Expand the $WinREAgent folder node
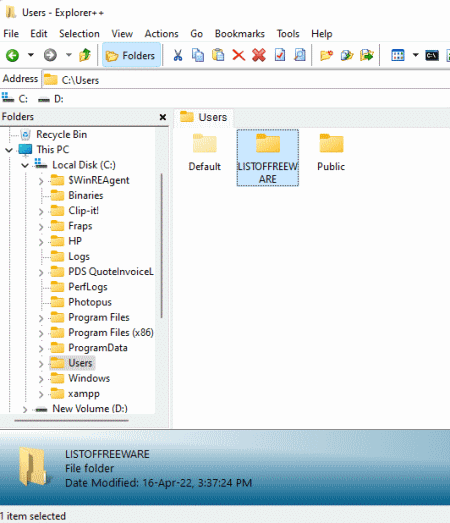This screenshot has height=523, width=450. click(x=41, y=181)
